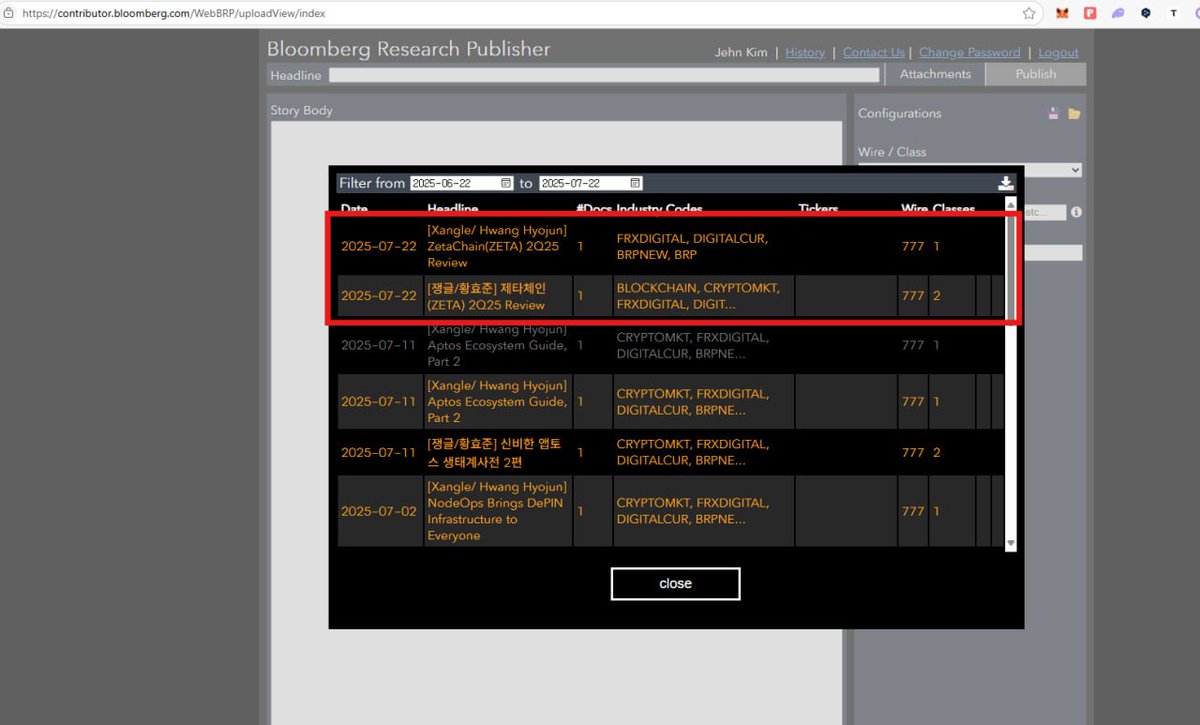Click into the Headline input field
The width and height of the screenshot is (1200, 725).
point(604,75)
